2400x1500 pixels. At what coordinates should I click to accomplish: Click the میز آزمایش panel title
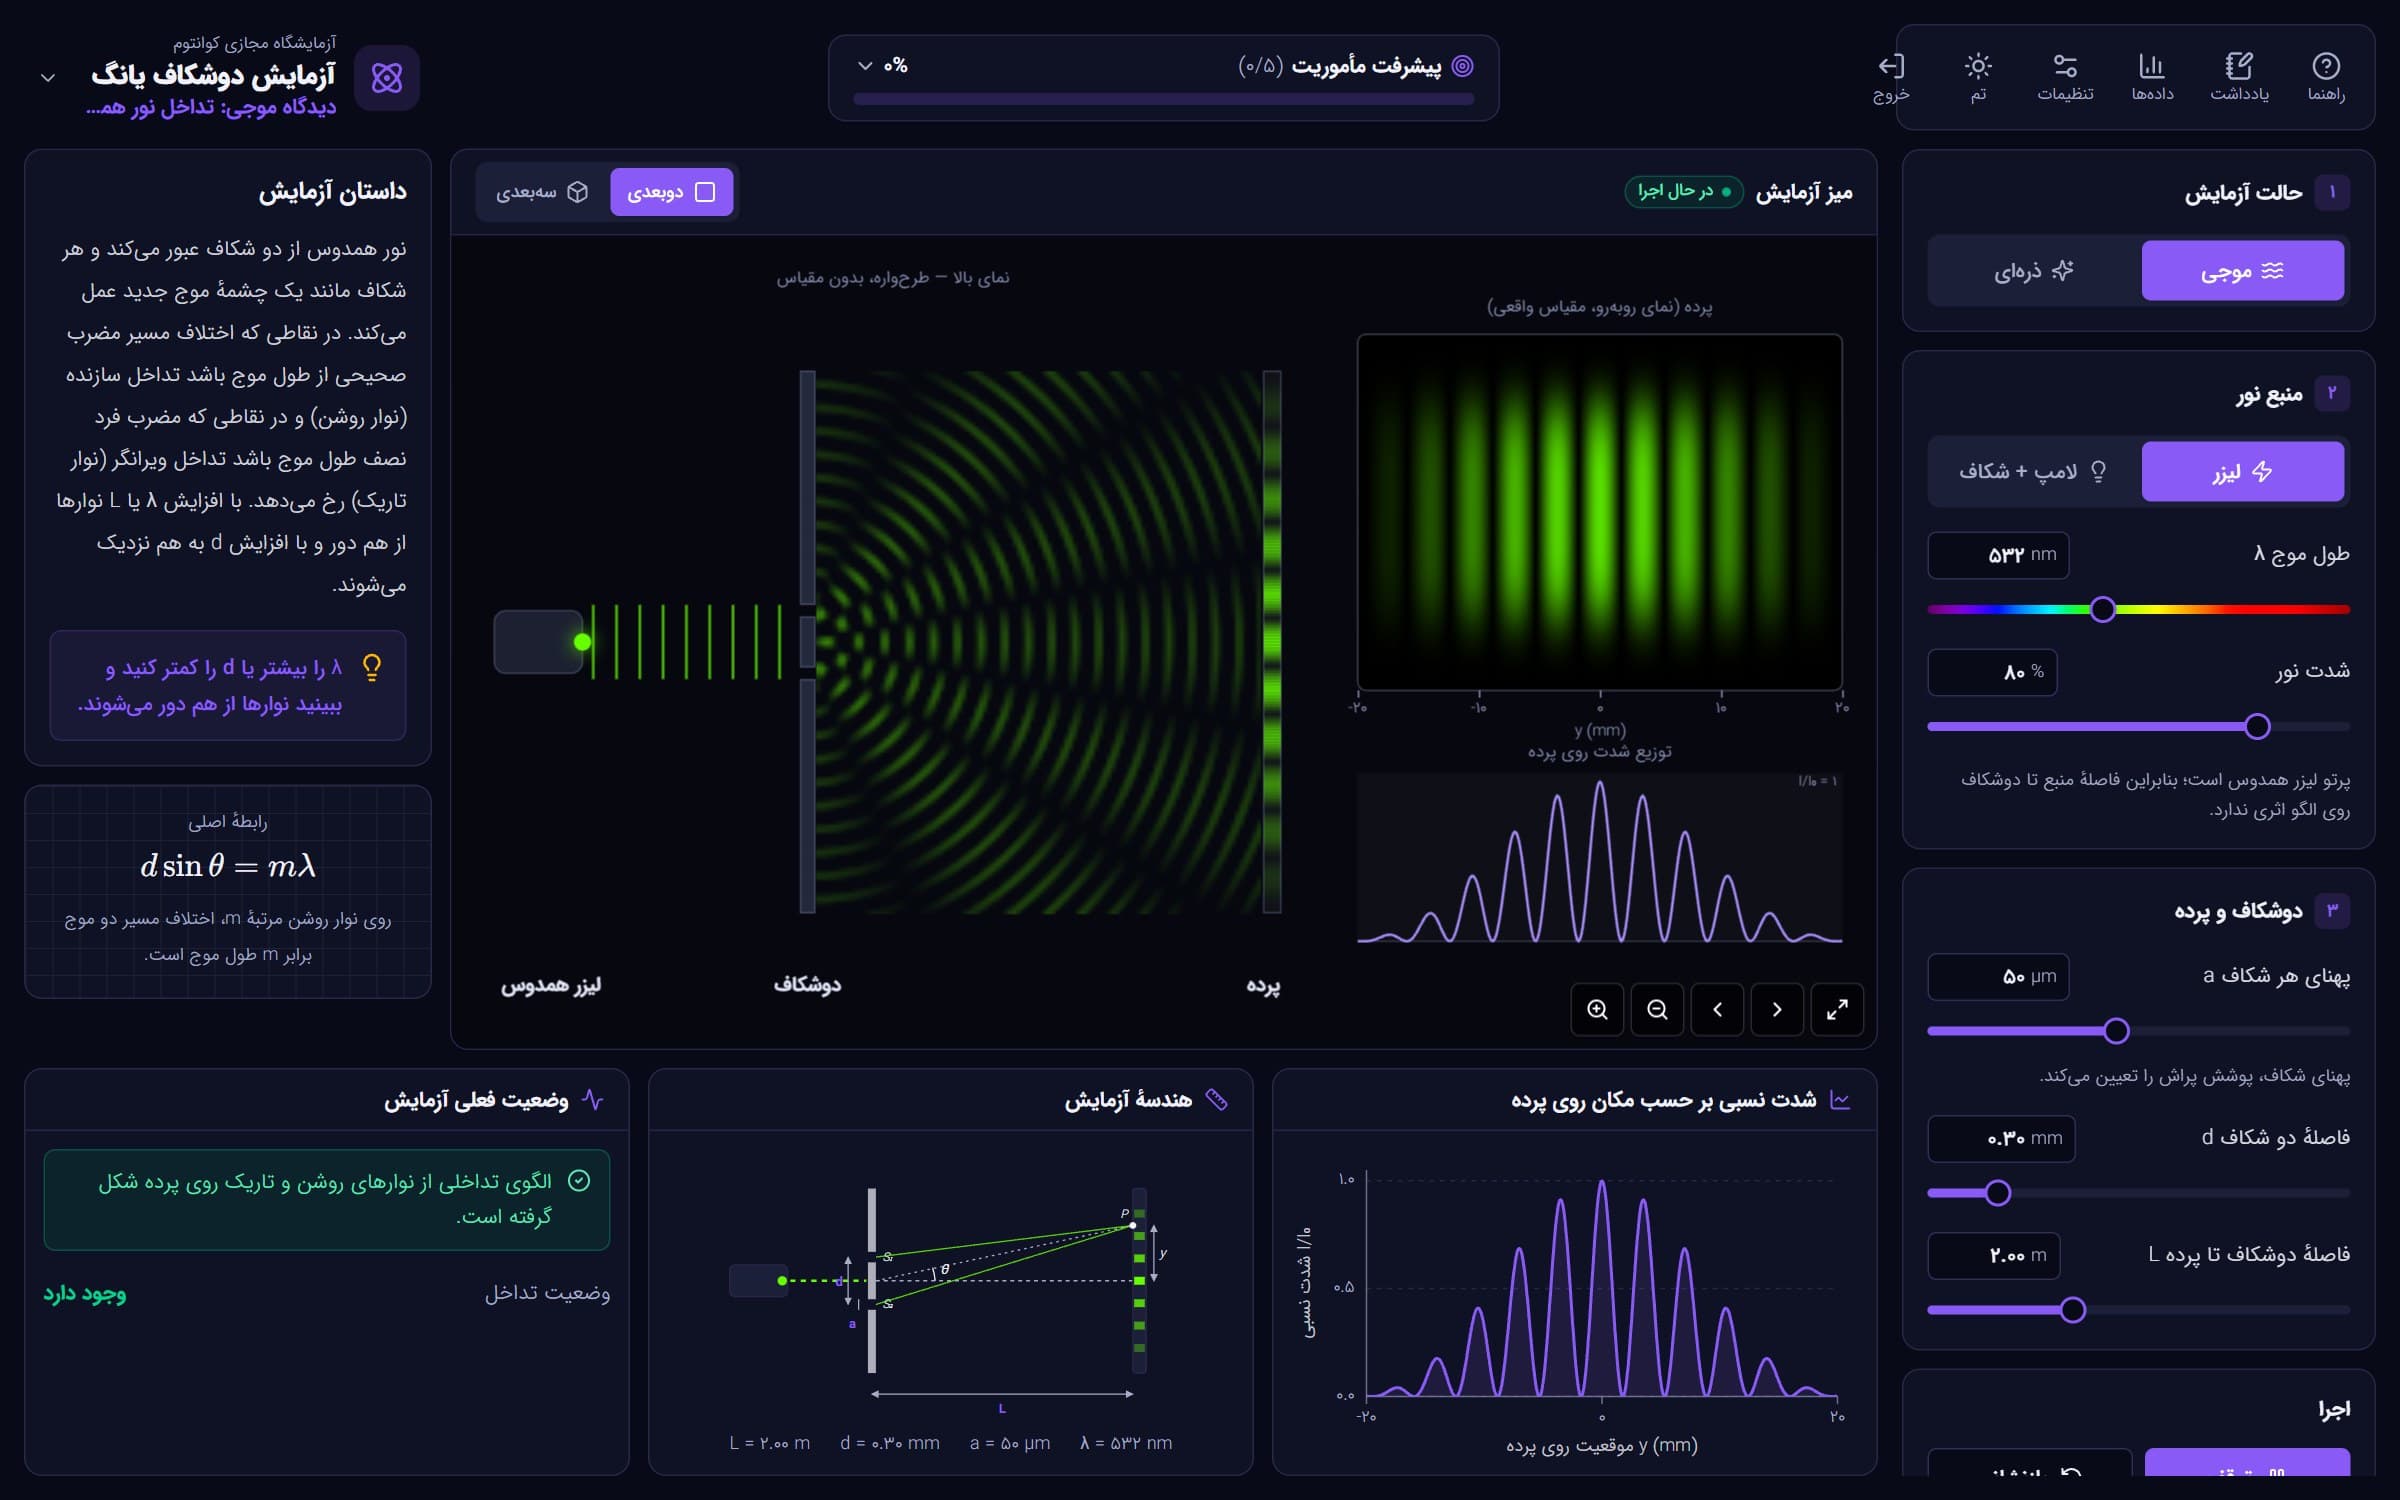point(1804,192)
